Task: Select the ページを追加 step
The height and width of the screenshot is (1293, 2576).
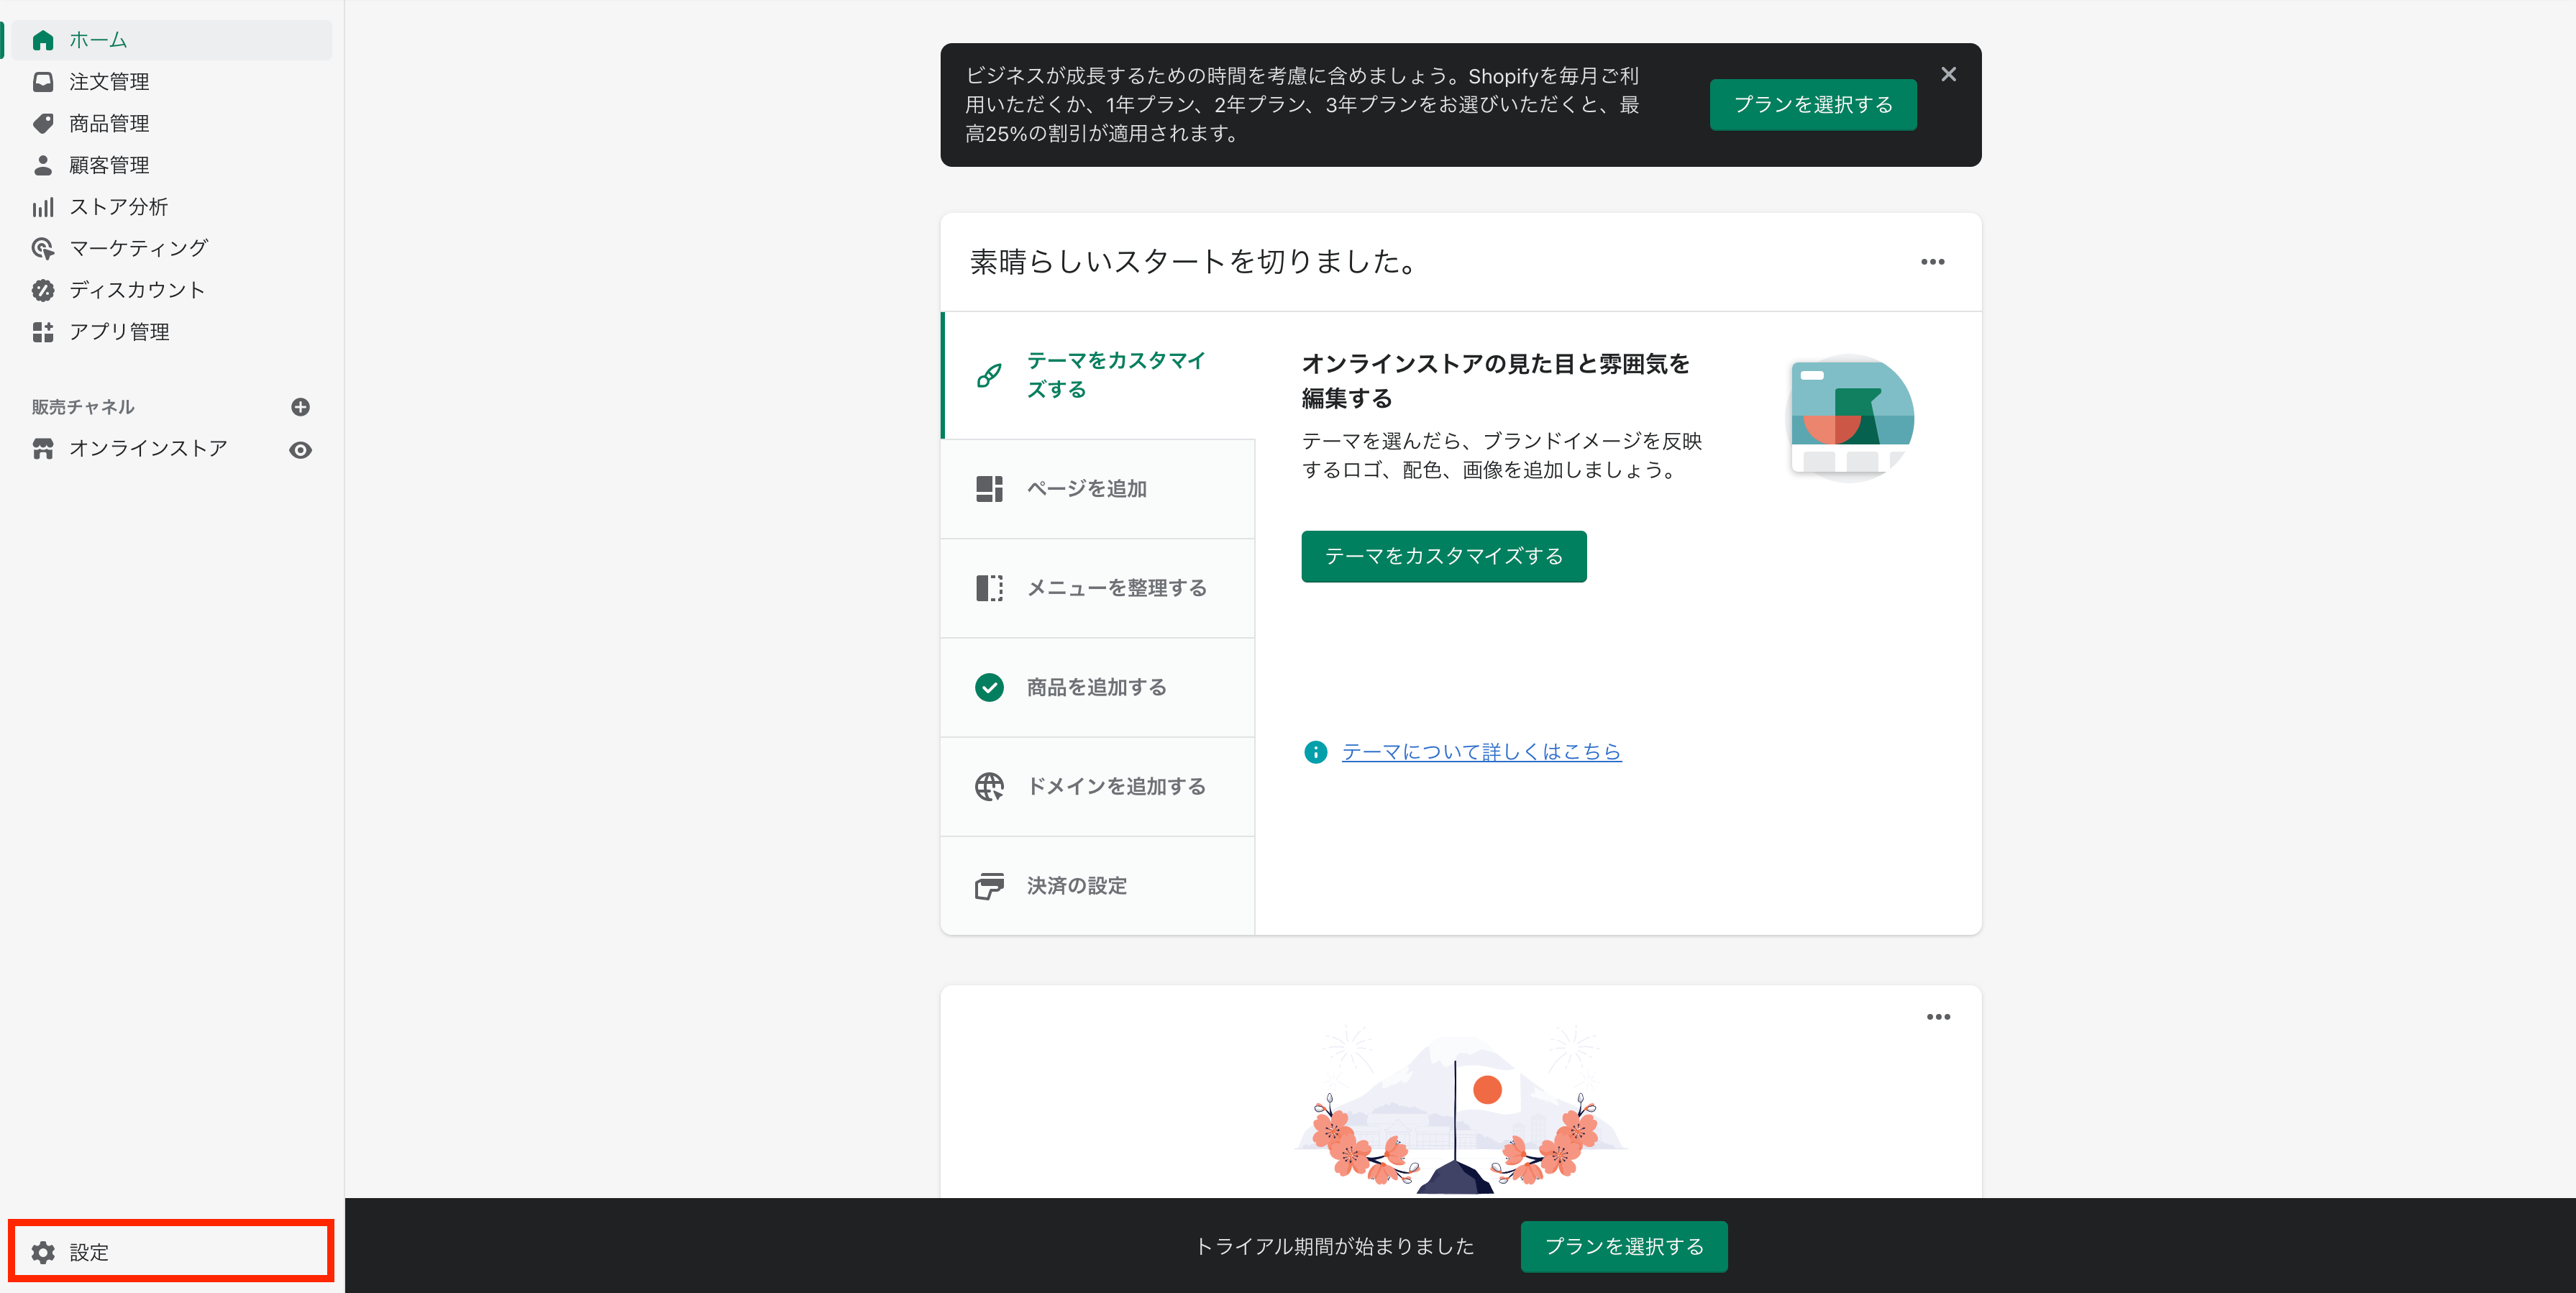Action: (x=1098, y=489)
